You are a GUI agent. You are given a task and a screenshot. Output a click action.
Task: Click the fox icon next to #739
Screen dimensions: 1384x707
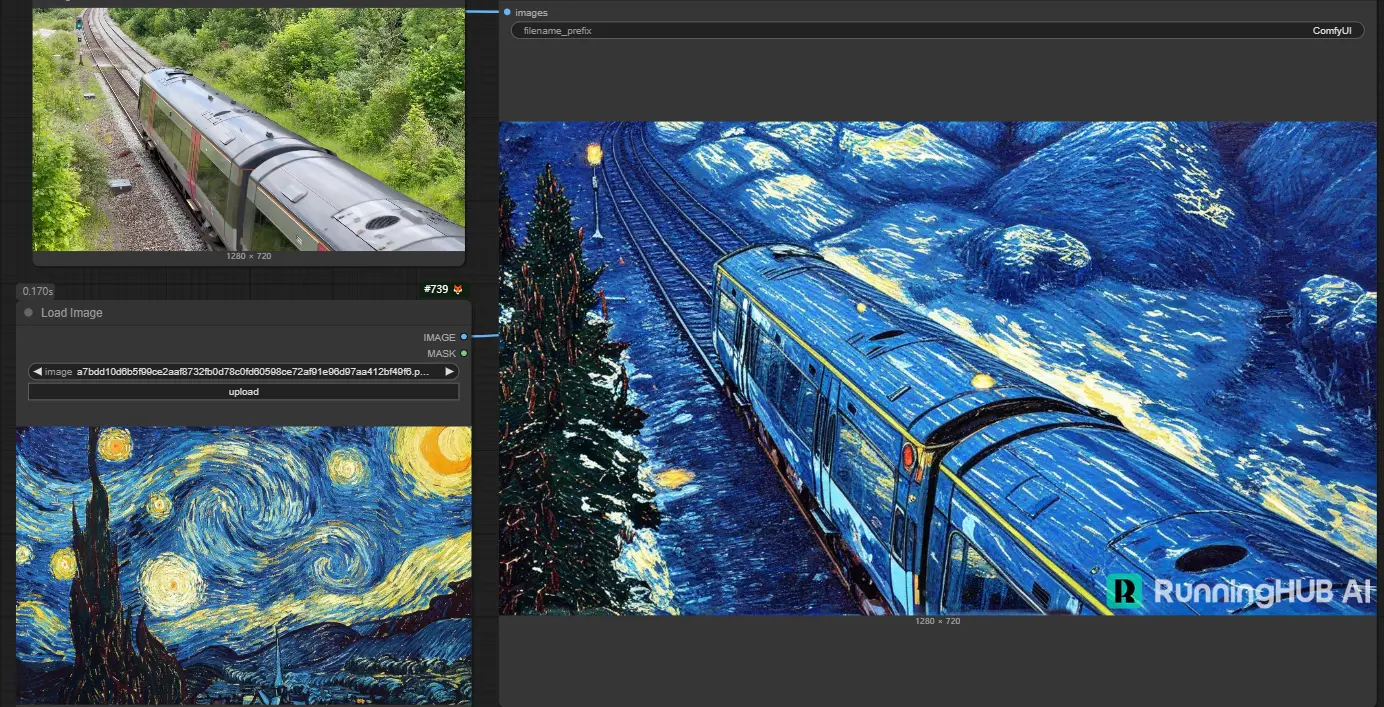click(x=458, y=290)
